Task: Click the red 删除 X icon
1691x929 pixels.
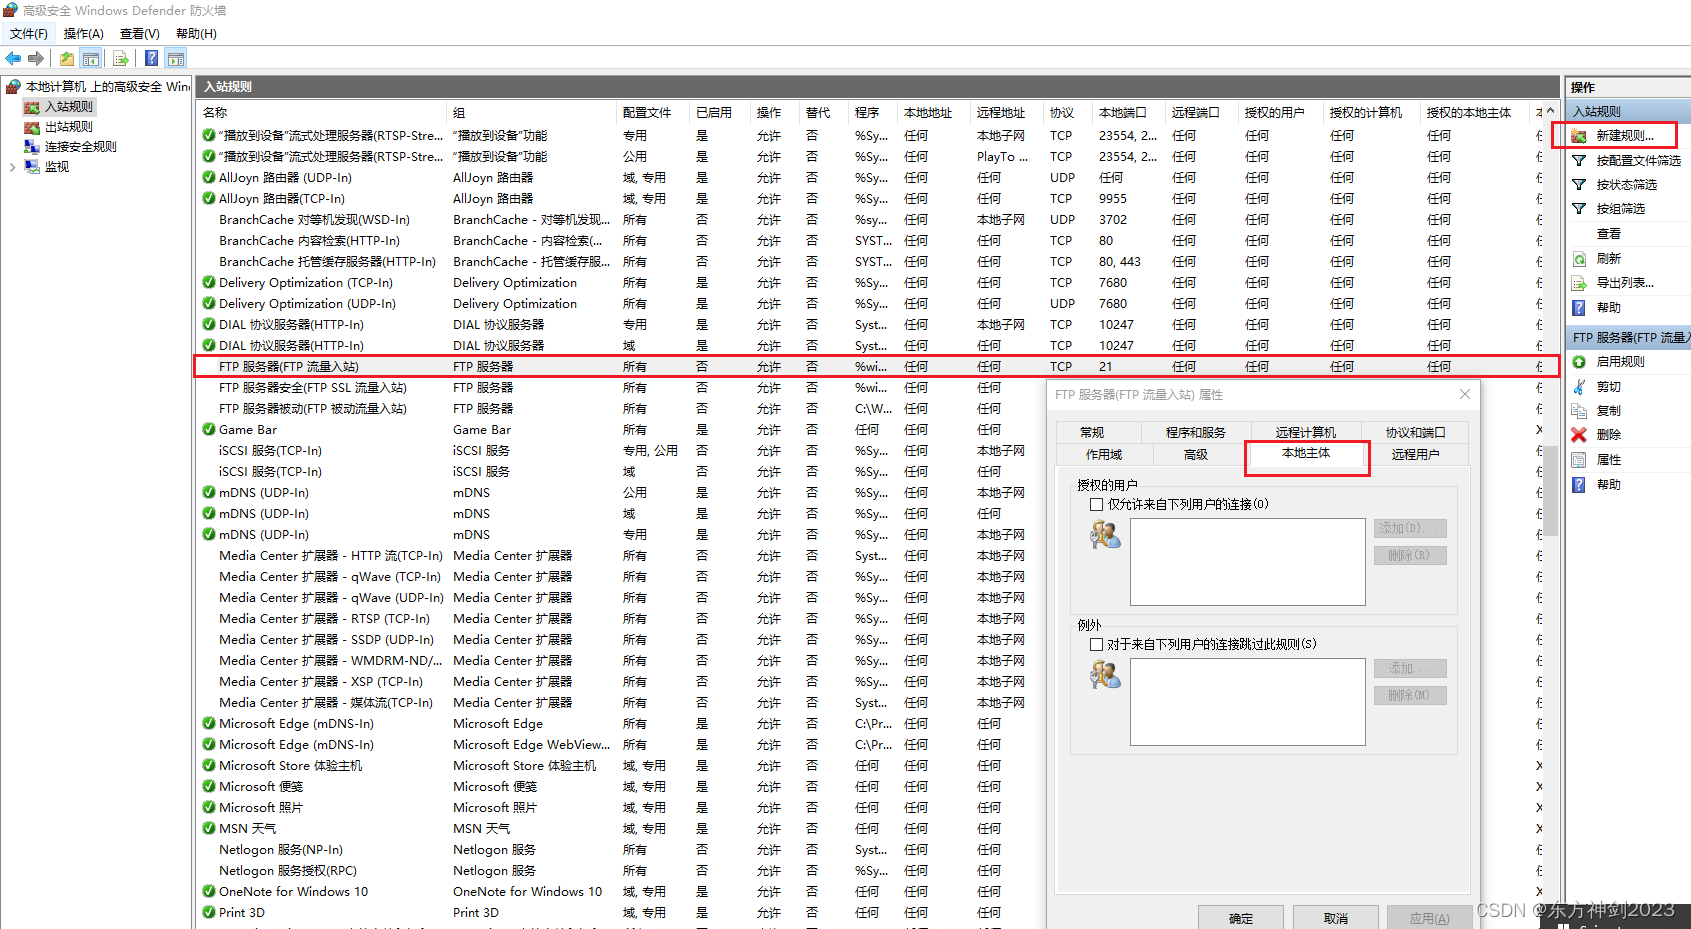Action: [x=1579, y=435]
